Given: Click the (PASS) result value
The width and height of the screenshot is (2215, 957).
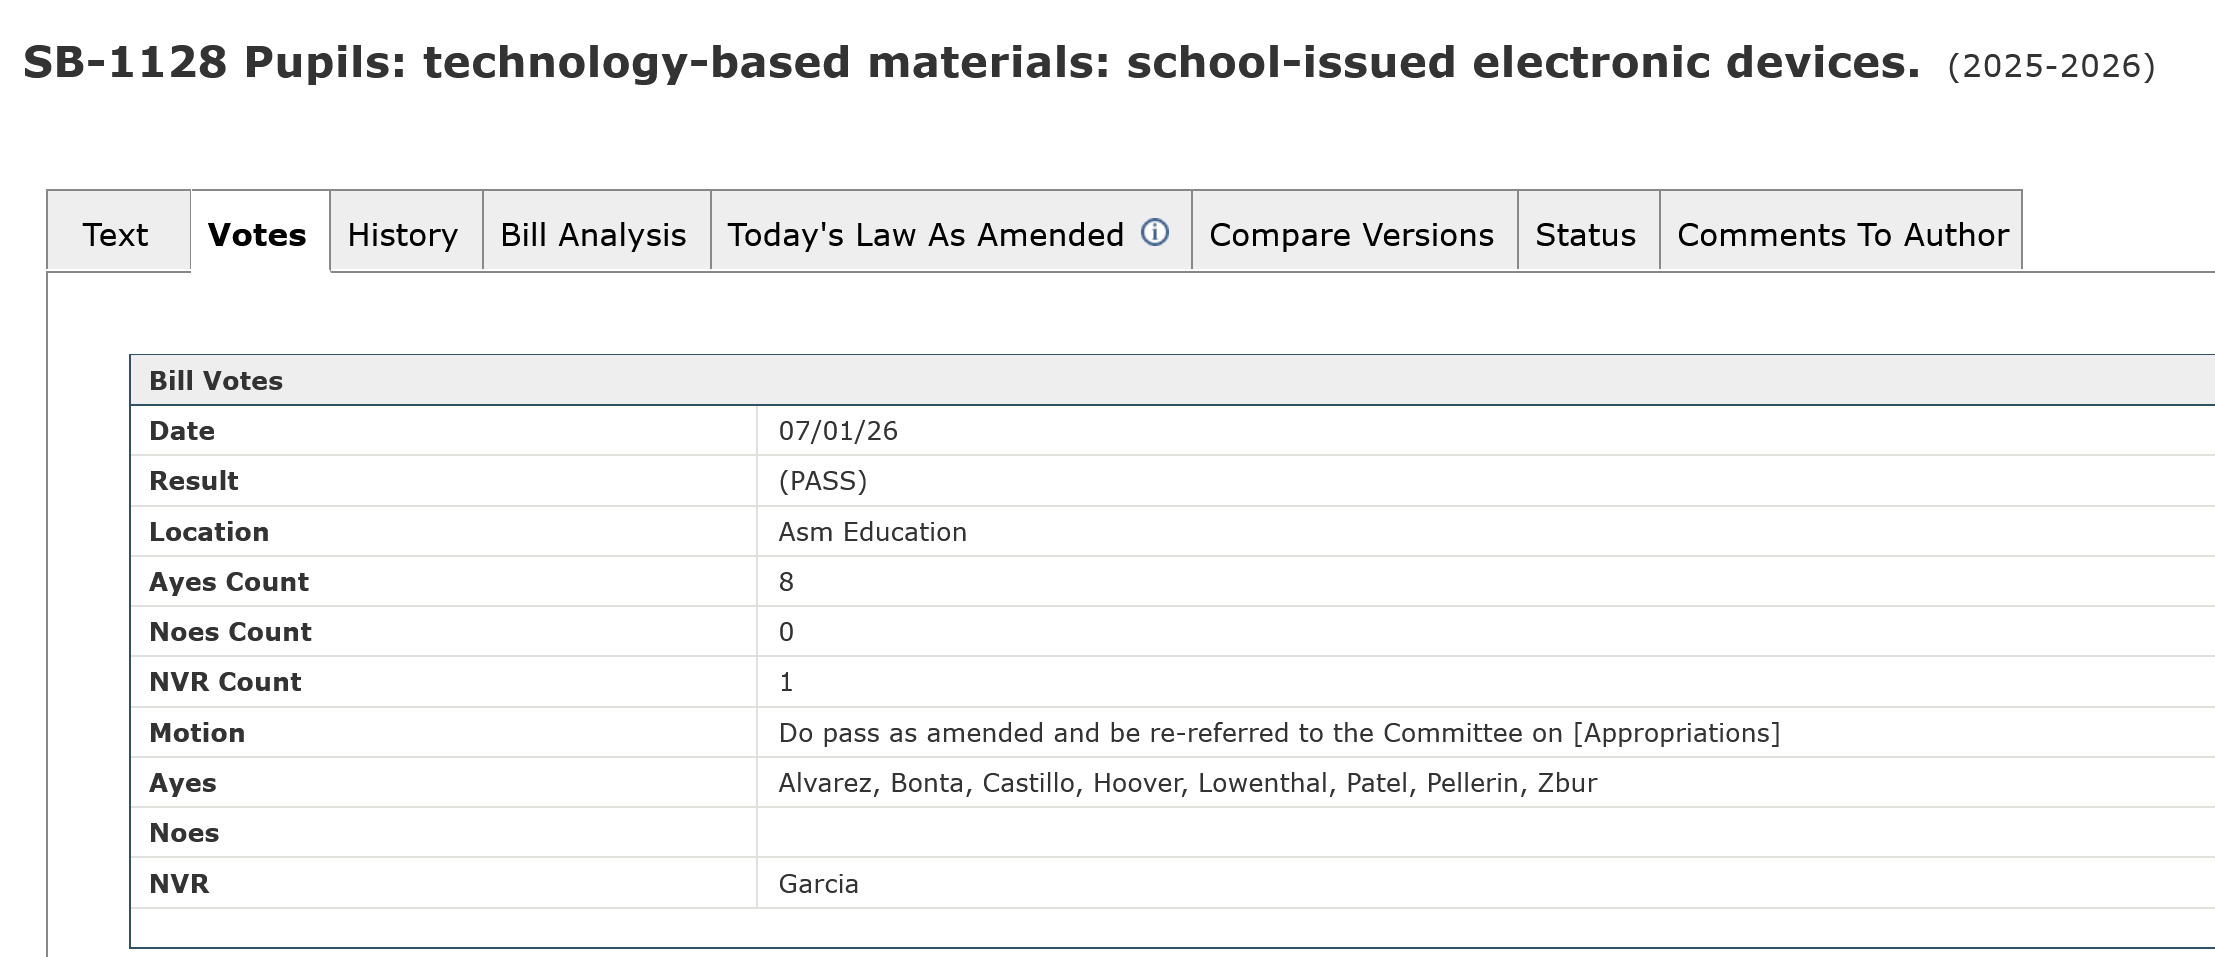Looking at the screenshot, I should coord(822,481).
